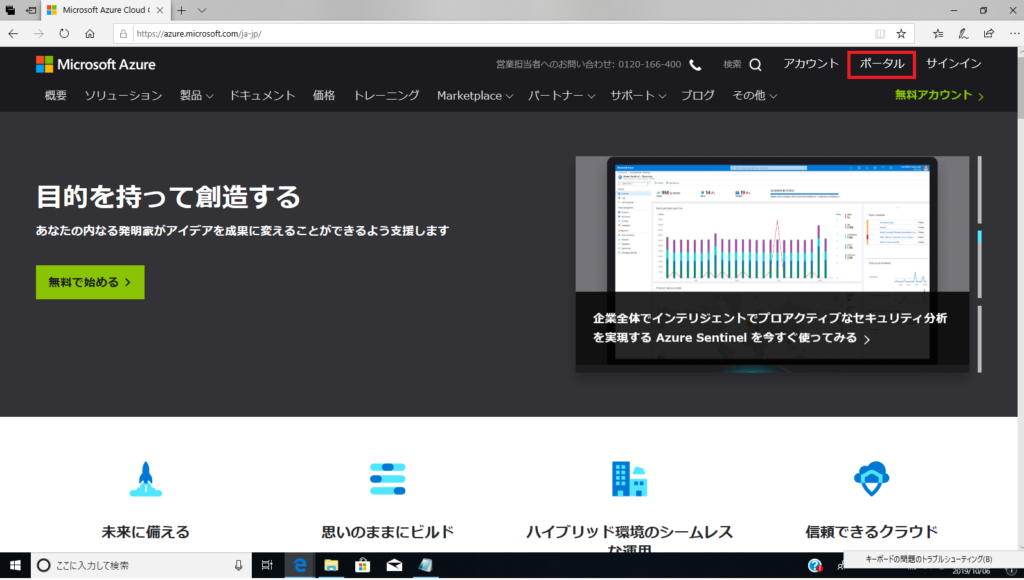Click the page vertical scrollbar
Screen dimensions: 1024x580
[1021, 297]
